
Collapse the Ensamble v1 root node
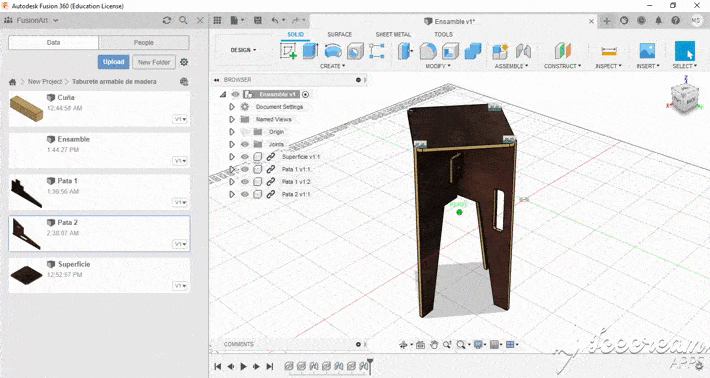click(223, 94)
